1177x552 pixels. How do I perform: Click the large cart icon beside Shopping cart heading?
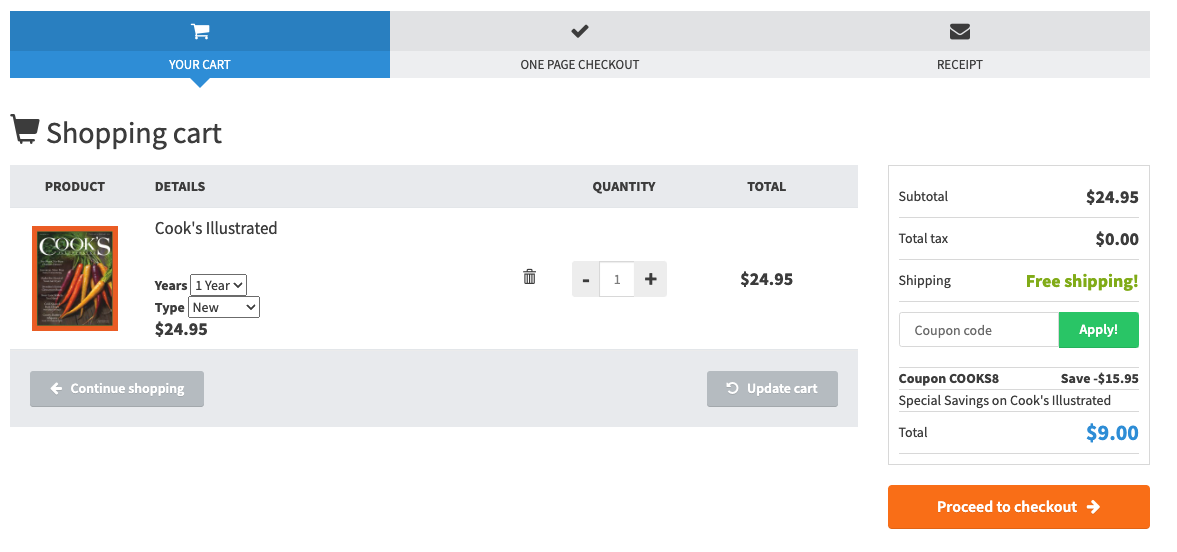[x=25, y=129]
